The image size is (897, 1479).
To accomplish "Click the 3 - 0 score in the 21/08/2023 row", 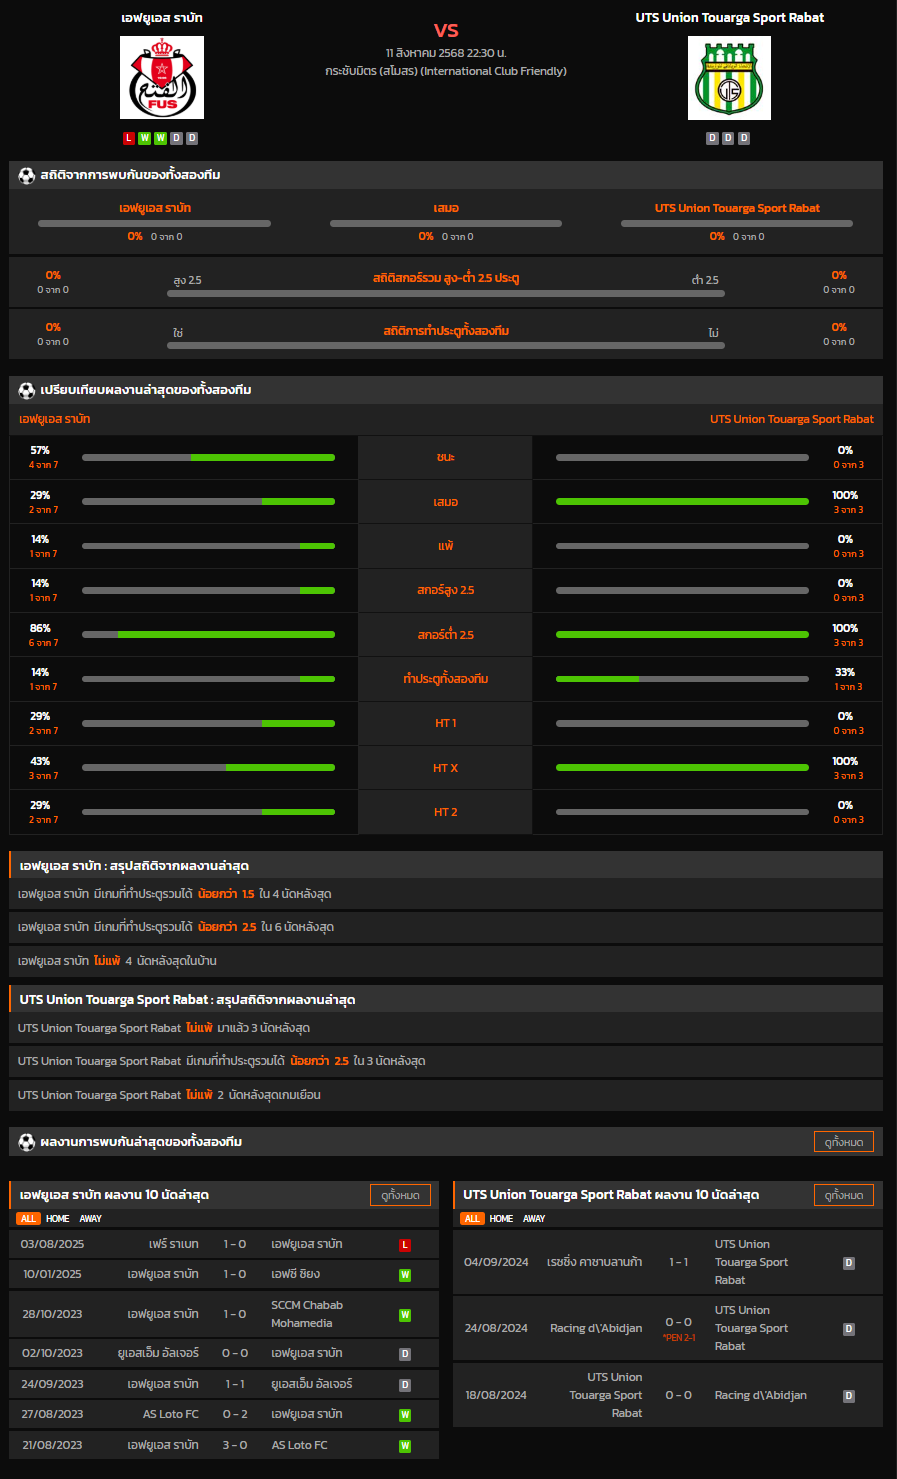I will tap(235, 1446).
